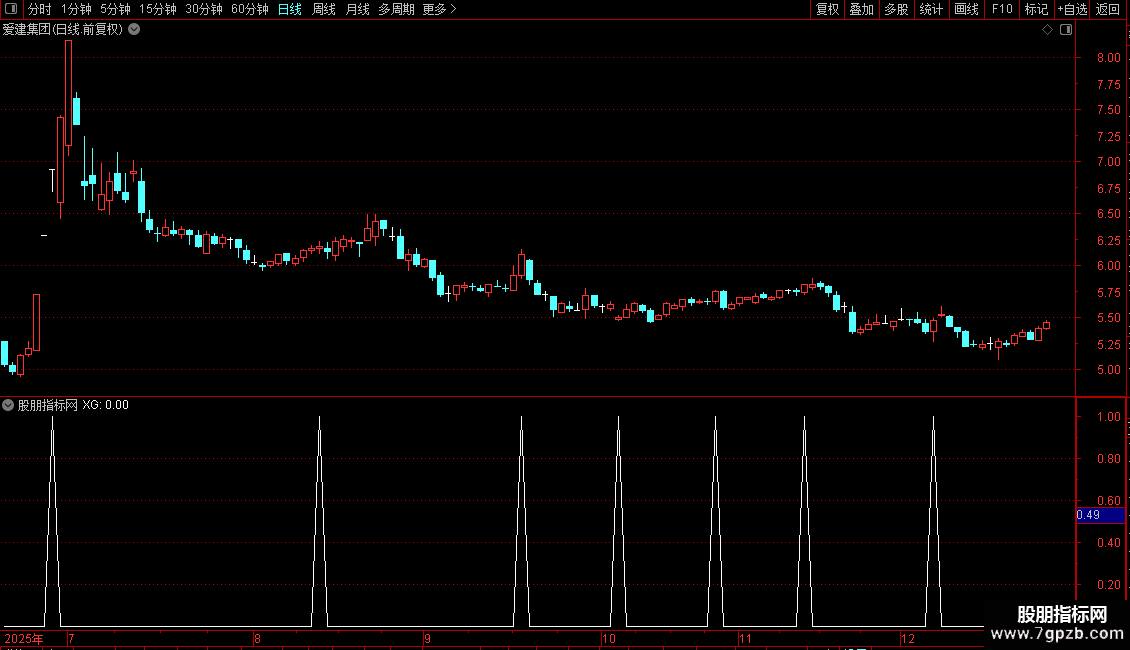
Task: Click the 复权 button
Action: click(827, 9)
